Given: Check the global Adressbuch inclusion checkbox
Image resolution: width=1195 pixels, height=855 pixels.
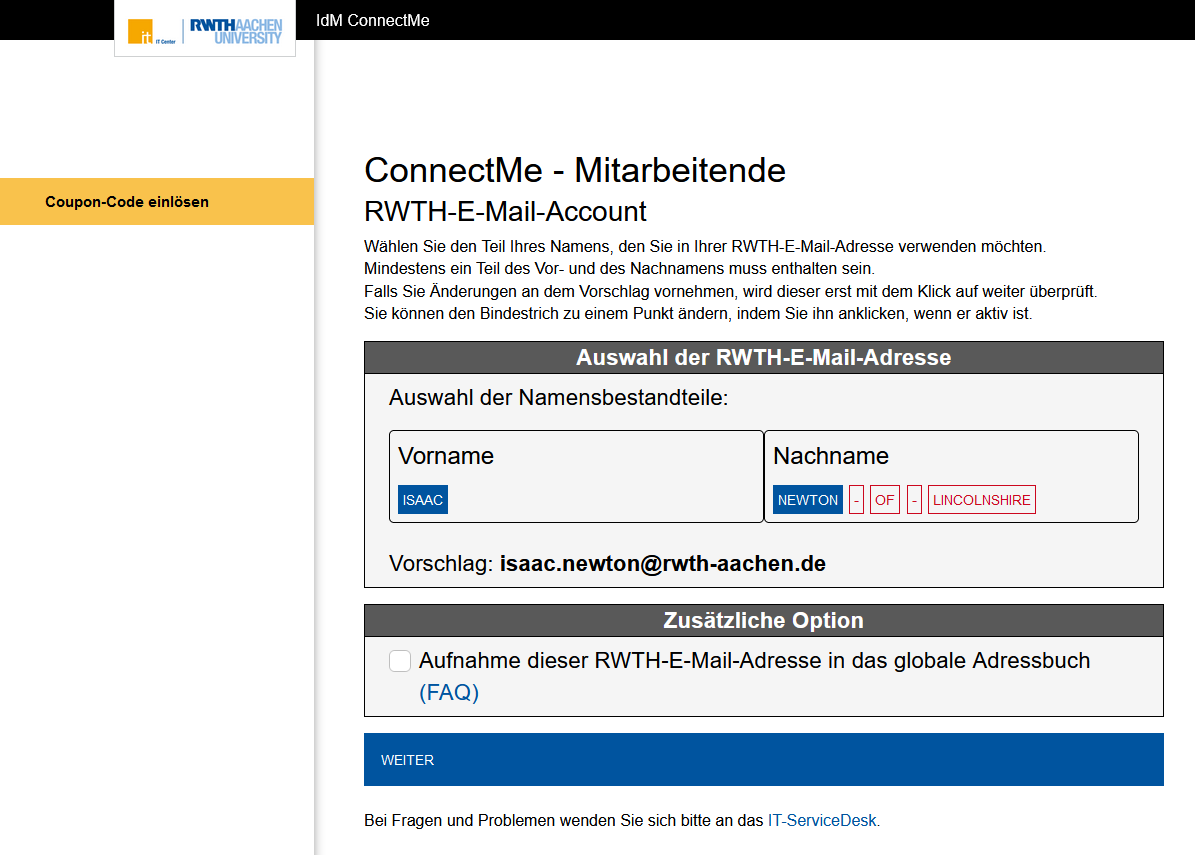Looking at the screenshot, I should [400, 661].
